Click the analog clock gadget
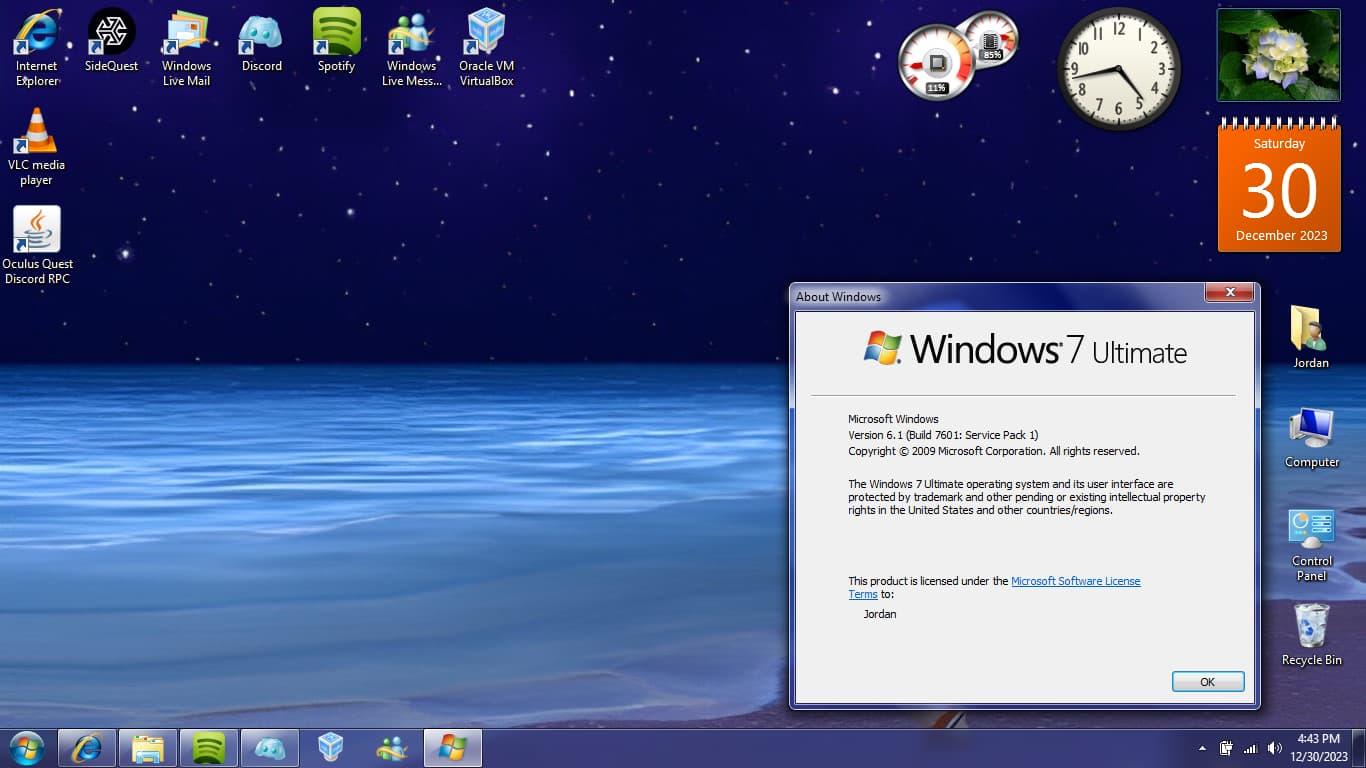 pyautogui.click(x=1119, y=70)
